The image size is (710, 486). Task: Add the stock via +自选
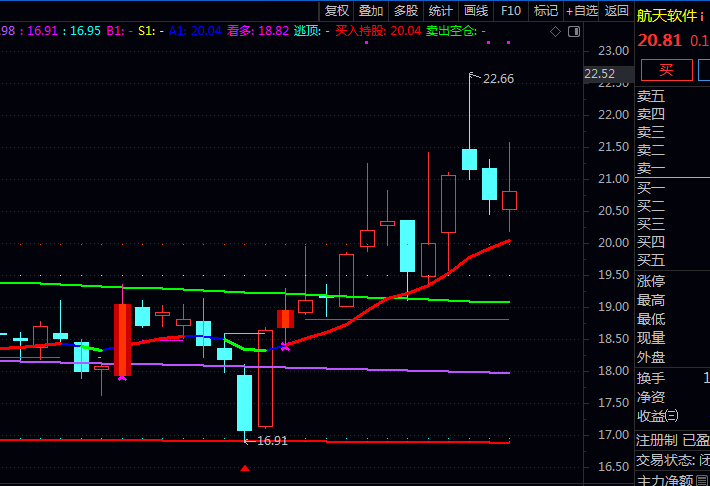click(581, 11)
